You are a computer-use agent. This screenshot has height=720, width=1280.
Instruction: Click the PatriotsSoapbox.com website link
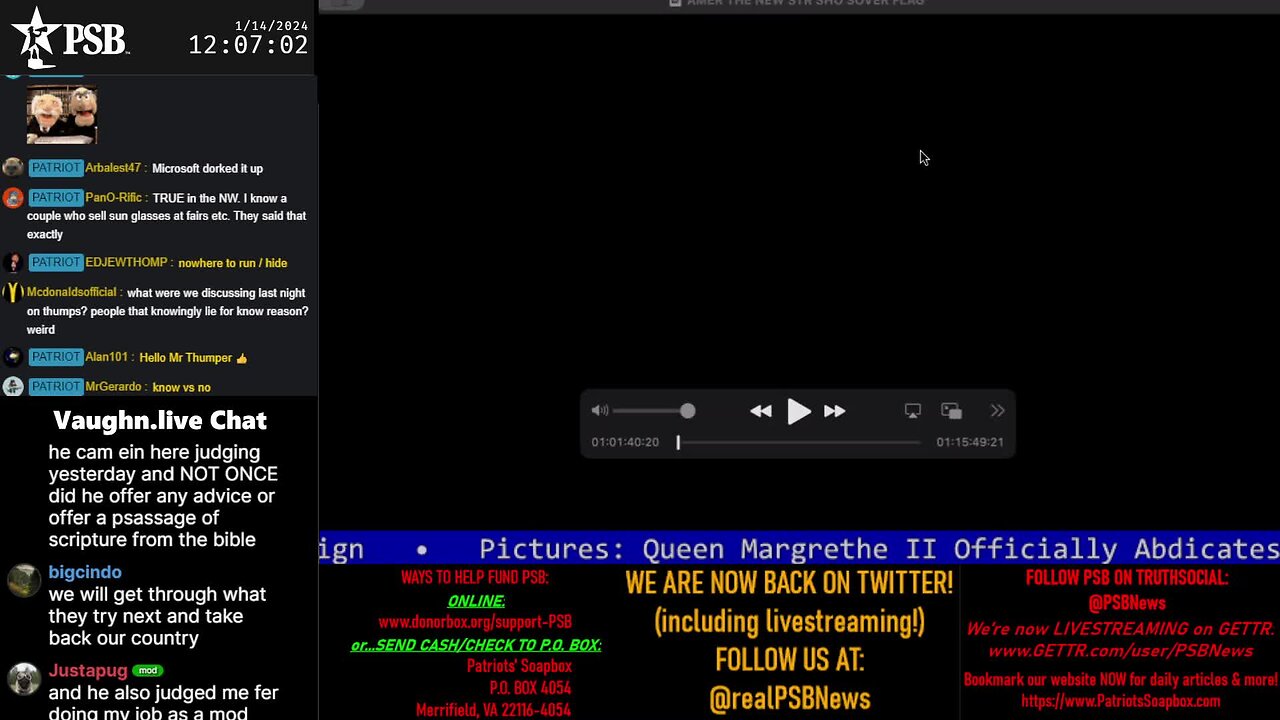(x=1120, y=701)
